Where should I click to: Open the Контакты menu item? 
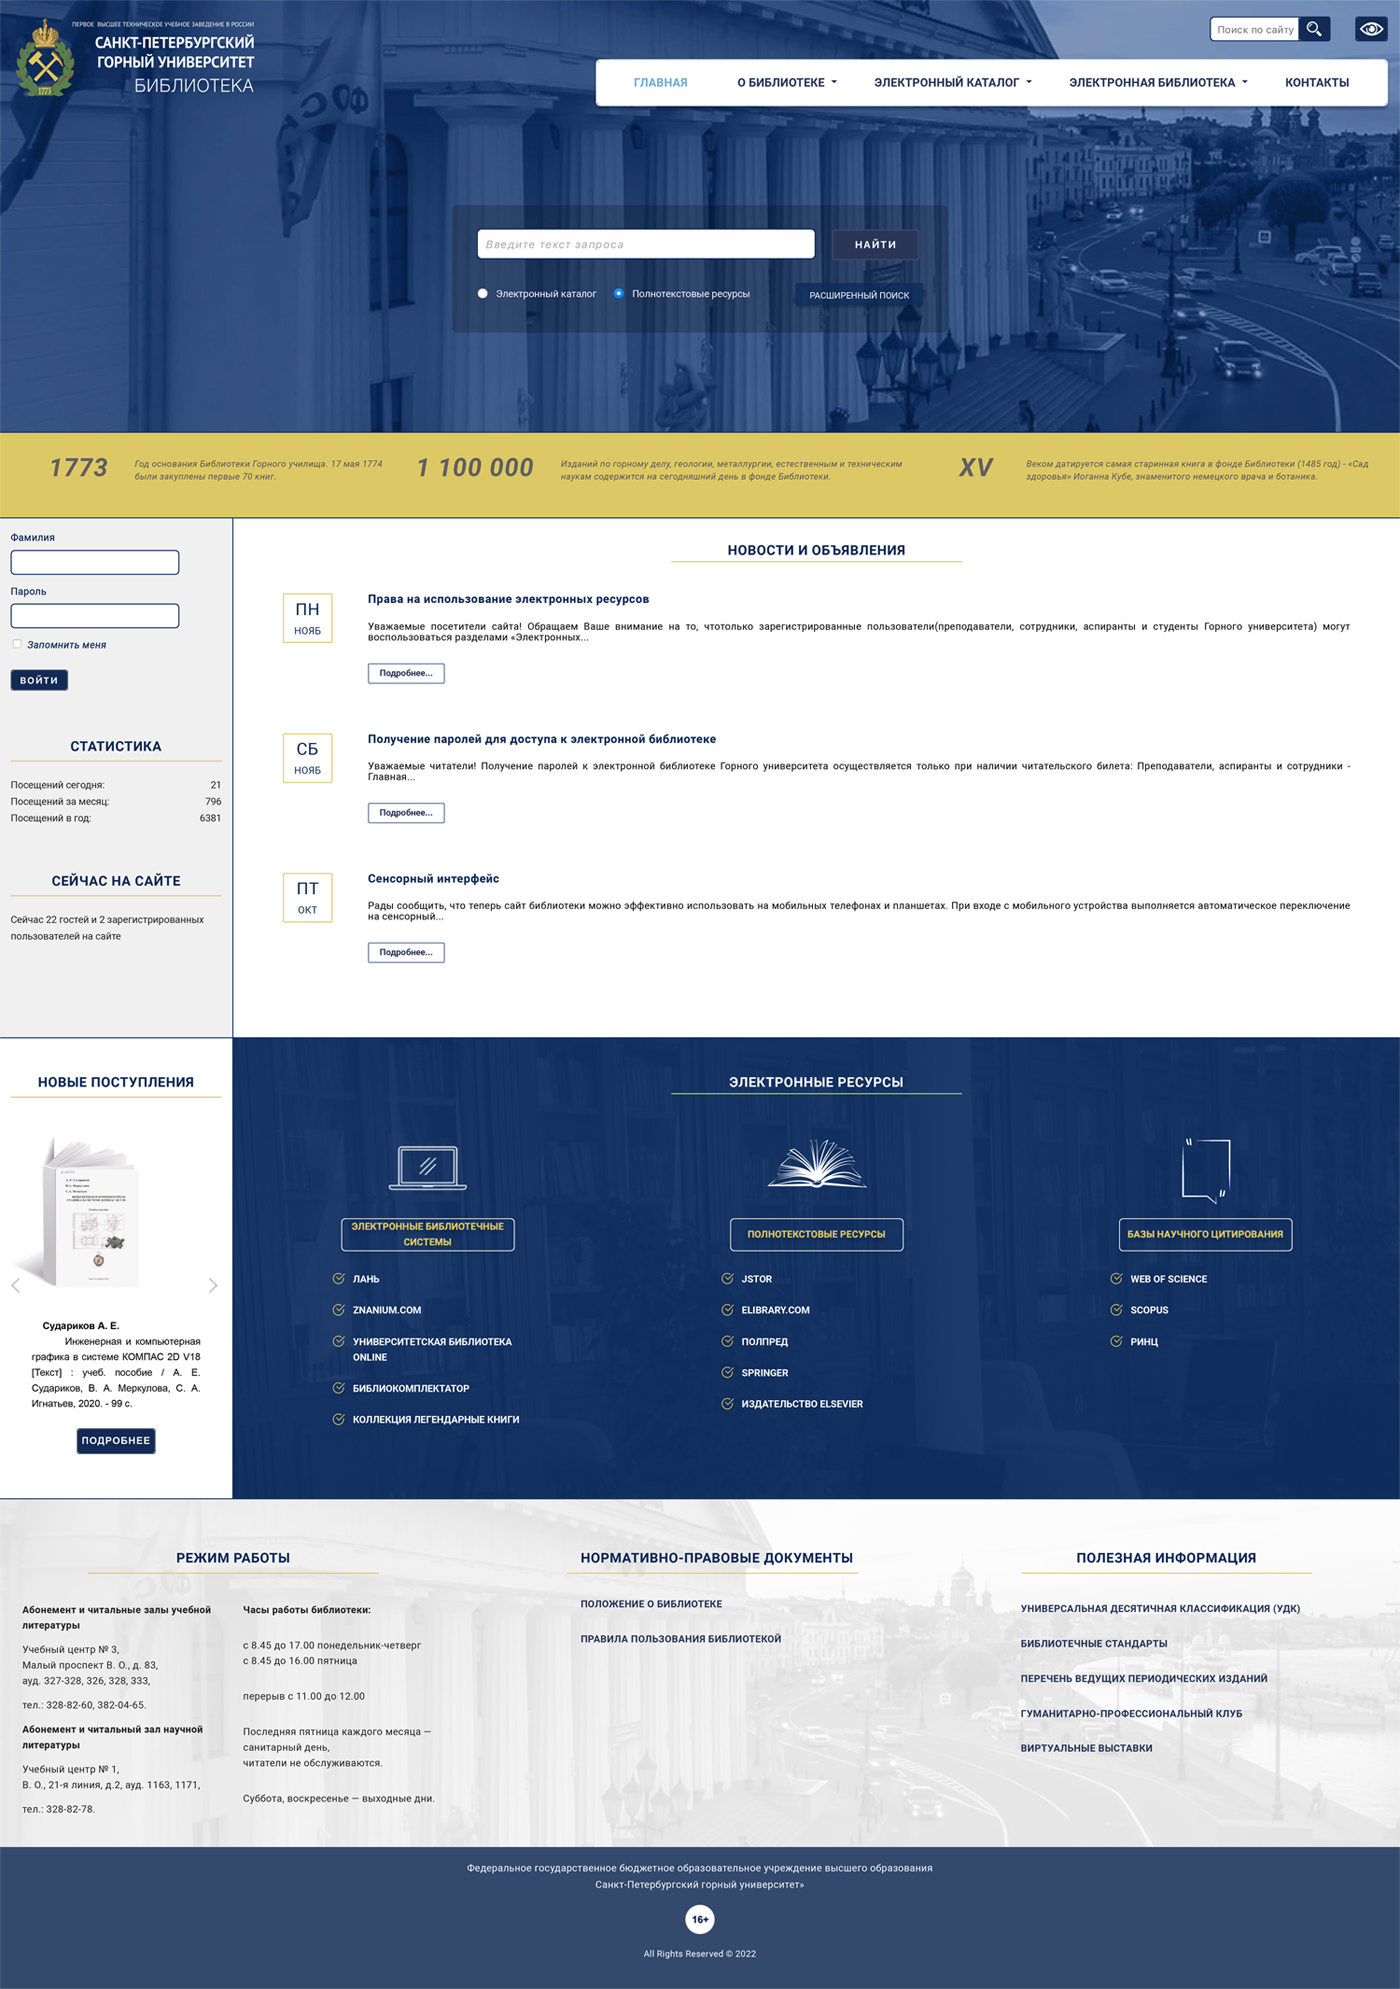[1316, 83]
